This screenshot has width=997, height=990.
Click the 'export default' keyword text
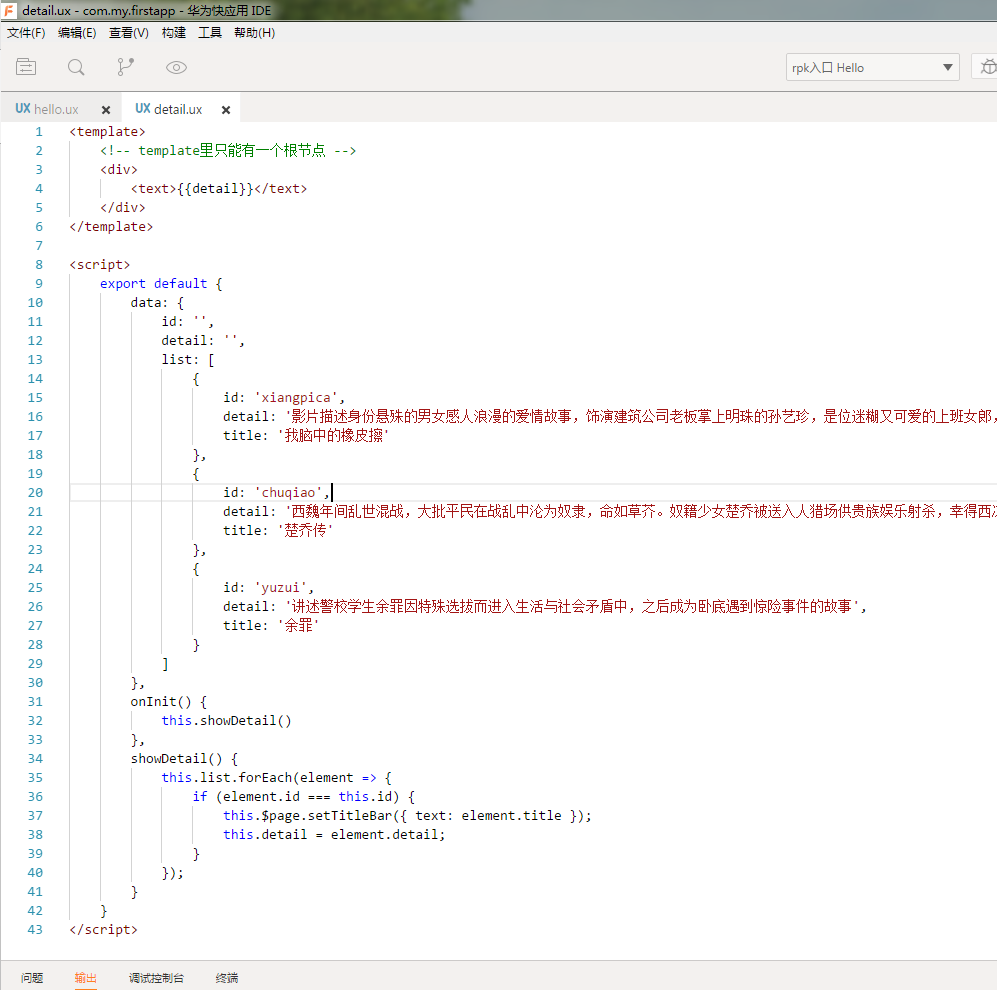coord(153,284)
